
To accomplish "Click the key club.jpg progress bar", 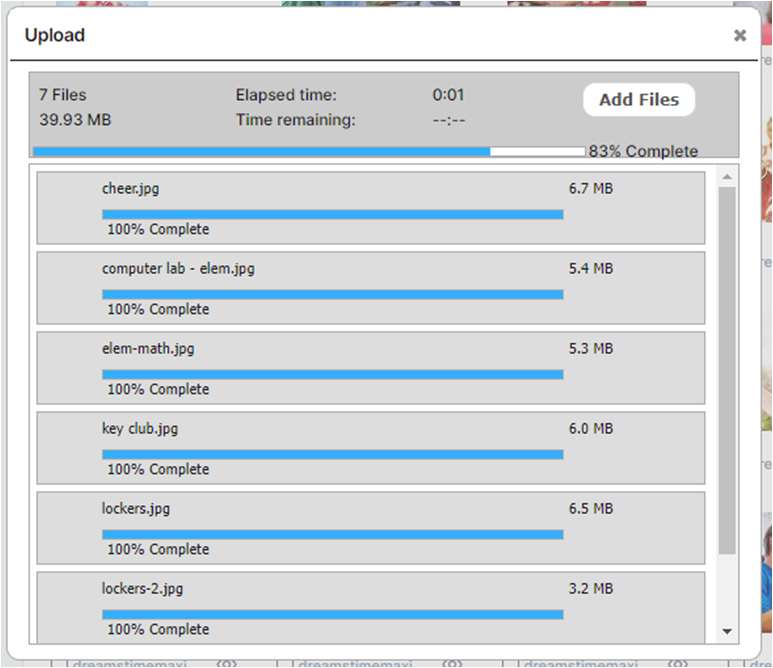I will (333, 455).
